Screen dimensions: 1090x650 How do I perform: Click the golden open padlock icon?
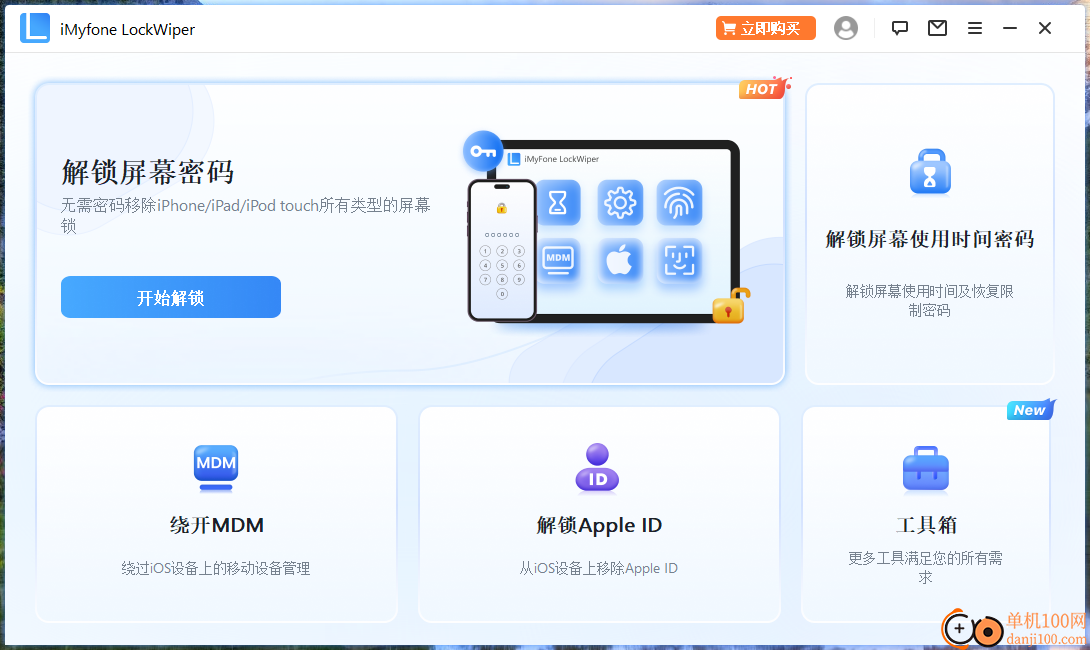(731, 306)
